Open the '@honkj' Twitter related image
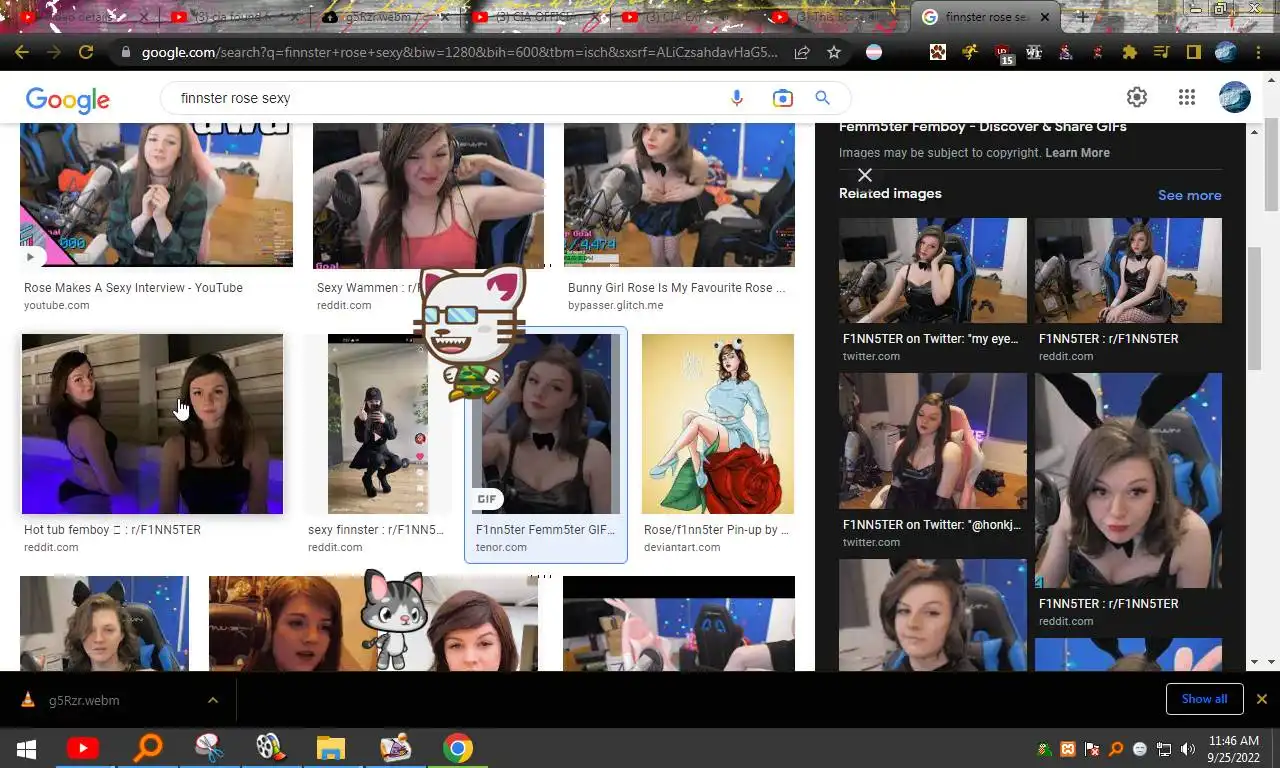This screenshot has width=1280, height=768. (x=933, y=441)
